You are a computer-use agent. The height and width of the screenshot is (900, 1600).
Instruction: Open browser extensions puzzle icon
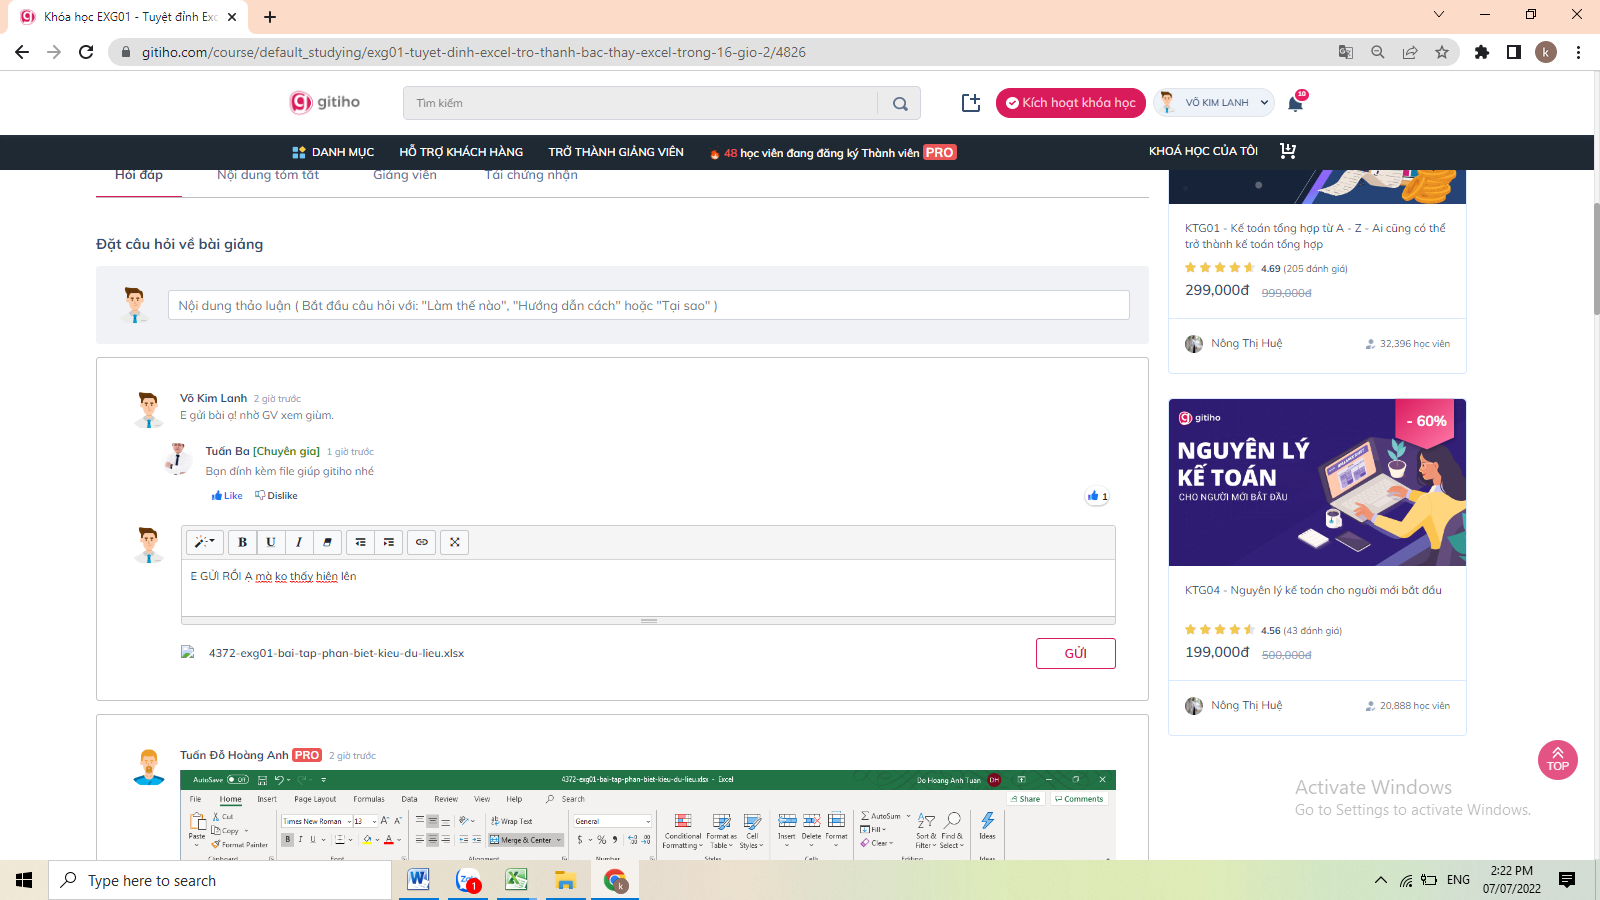click(1482, 52)
